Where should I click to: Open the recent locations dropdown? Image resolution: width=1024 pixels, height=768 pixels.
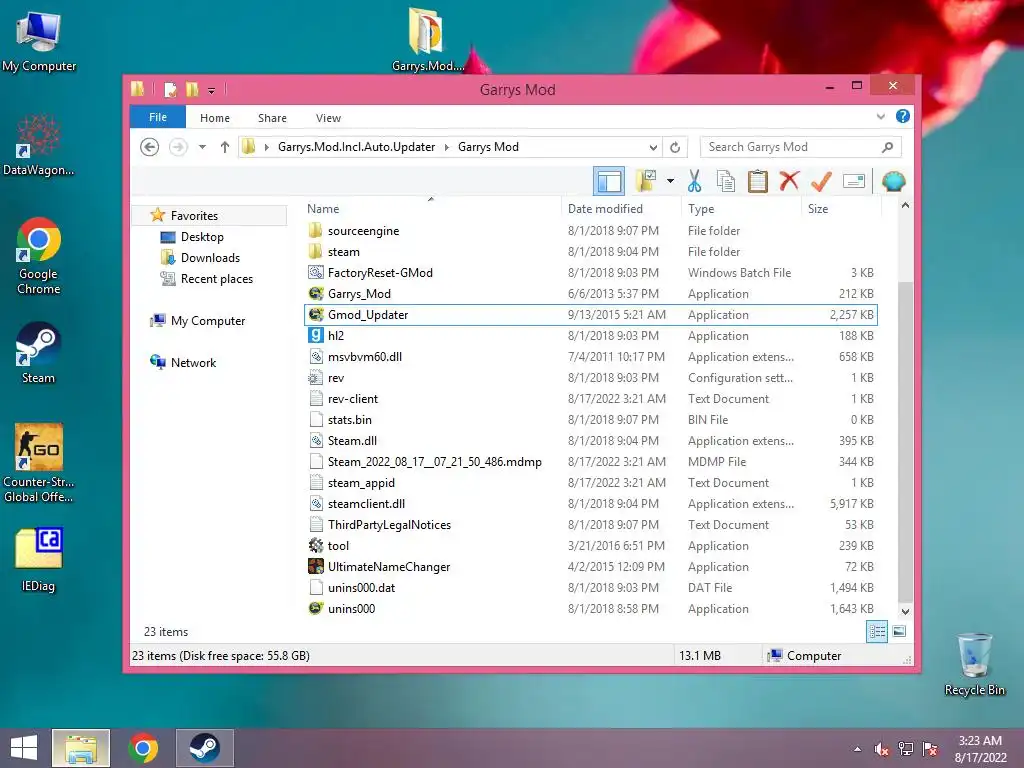click(202, 147)
